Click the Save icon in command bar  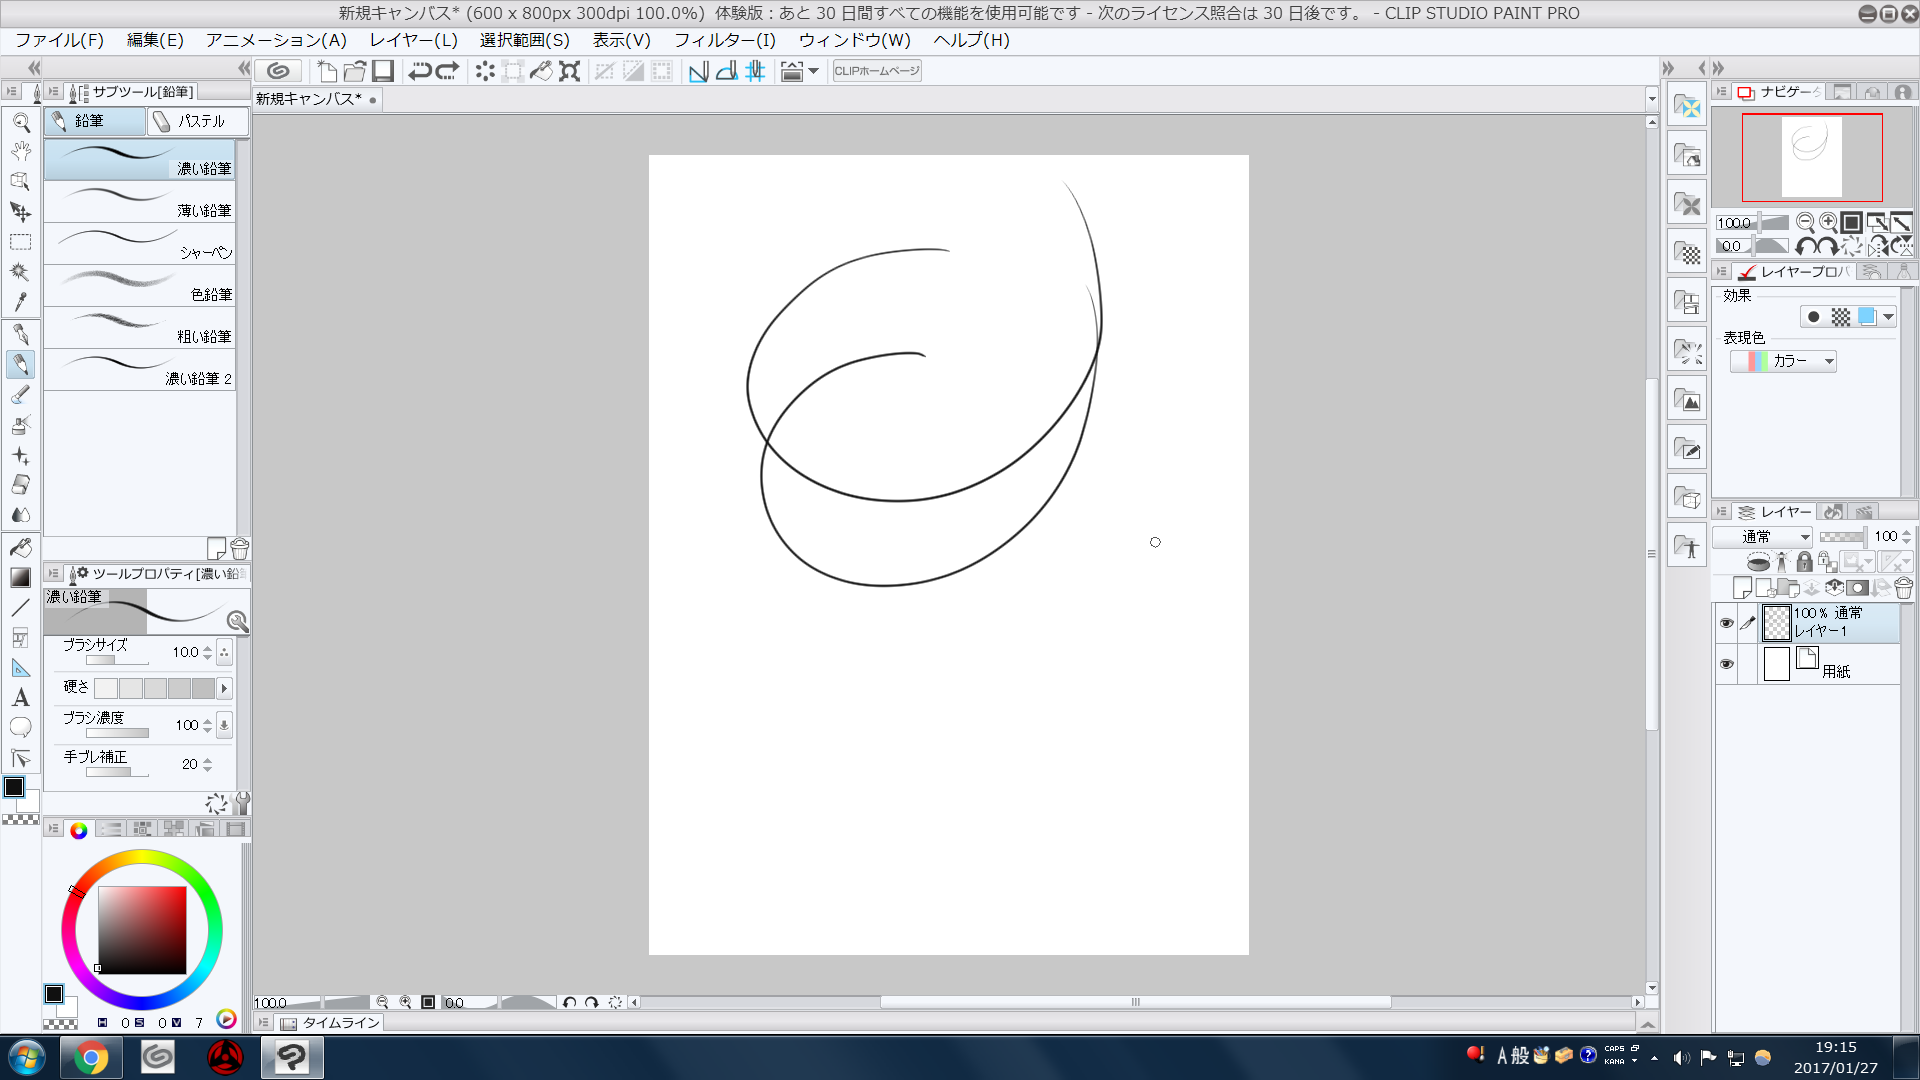(383, 71)
